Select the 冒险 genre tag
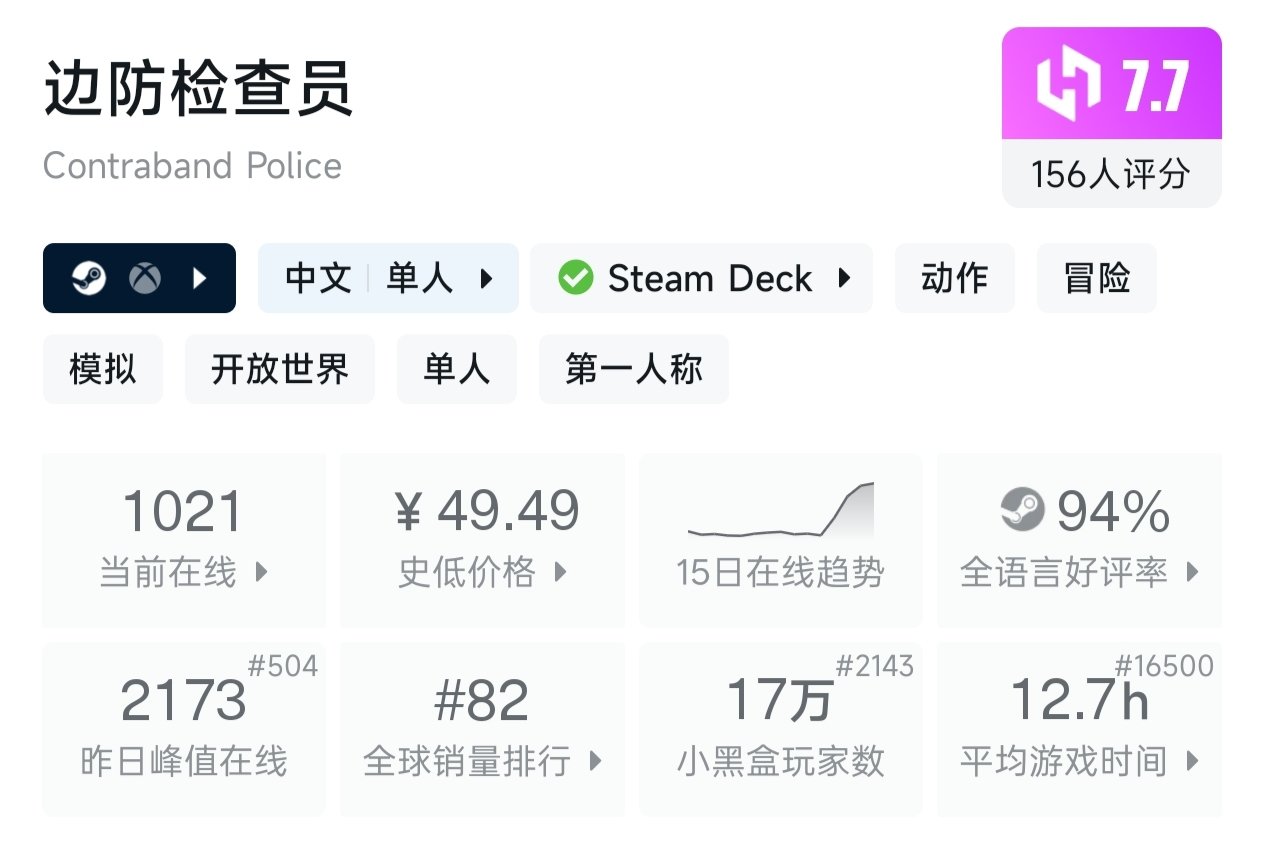Image resolution: width=1264 pixels, height=842 pixels. point(1096,278)
